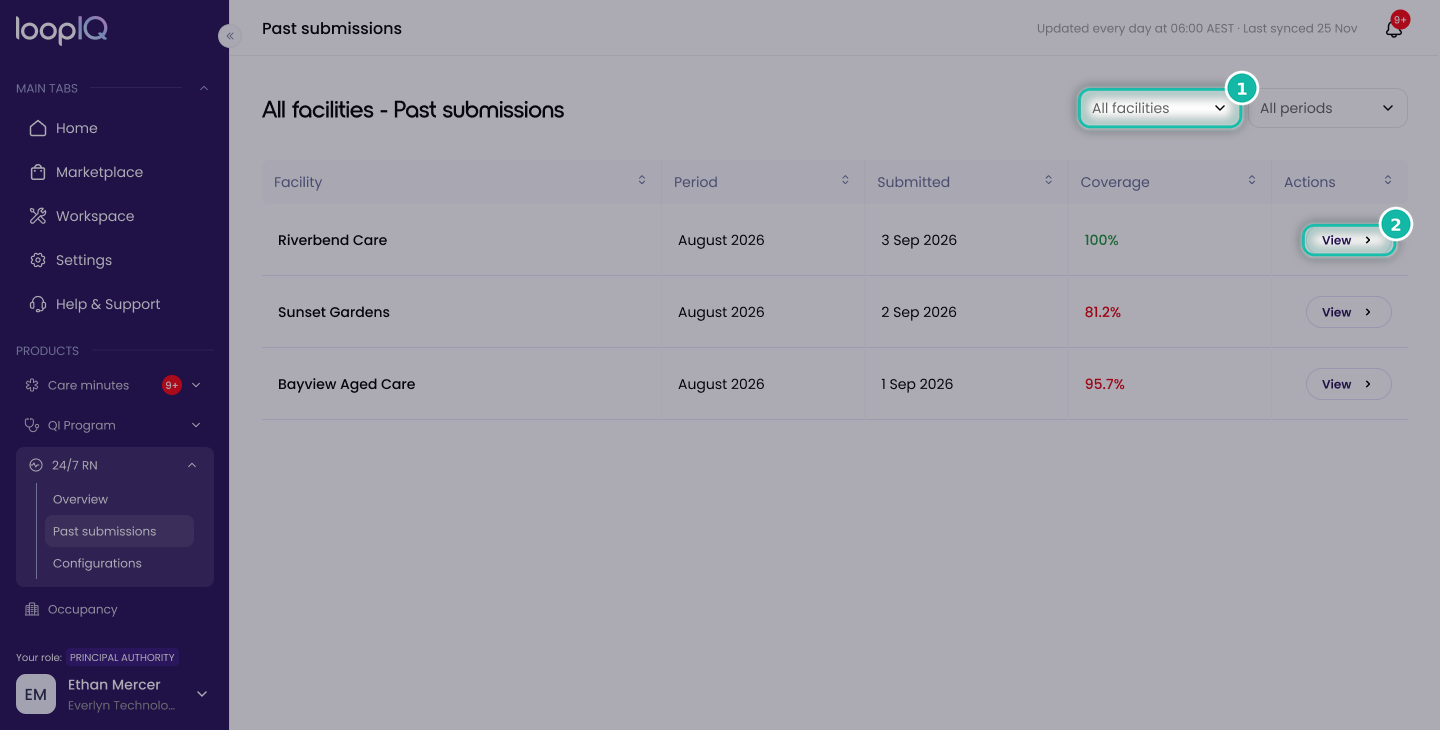Click the loopIQ logo
Screen dimensions: 1440x730
[62, 30]
